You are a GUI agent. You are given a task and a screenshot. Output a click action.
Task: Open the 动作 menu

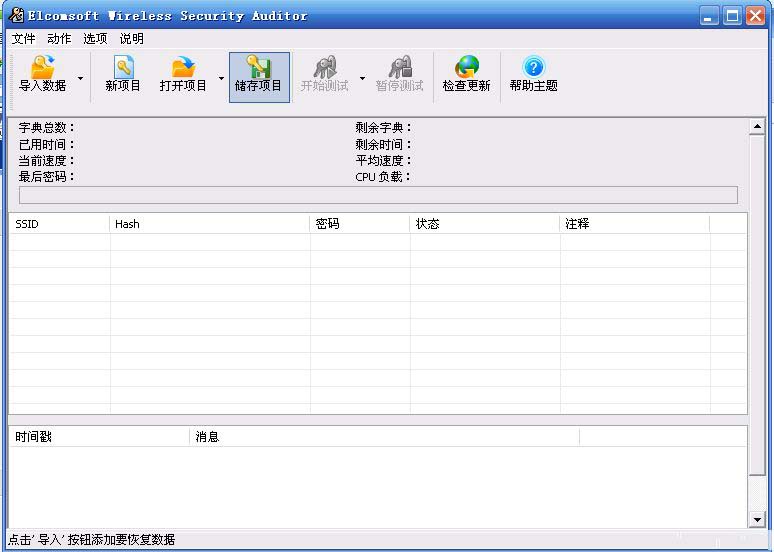59,39
